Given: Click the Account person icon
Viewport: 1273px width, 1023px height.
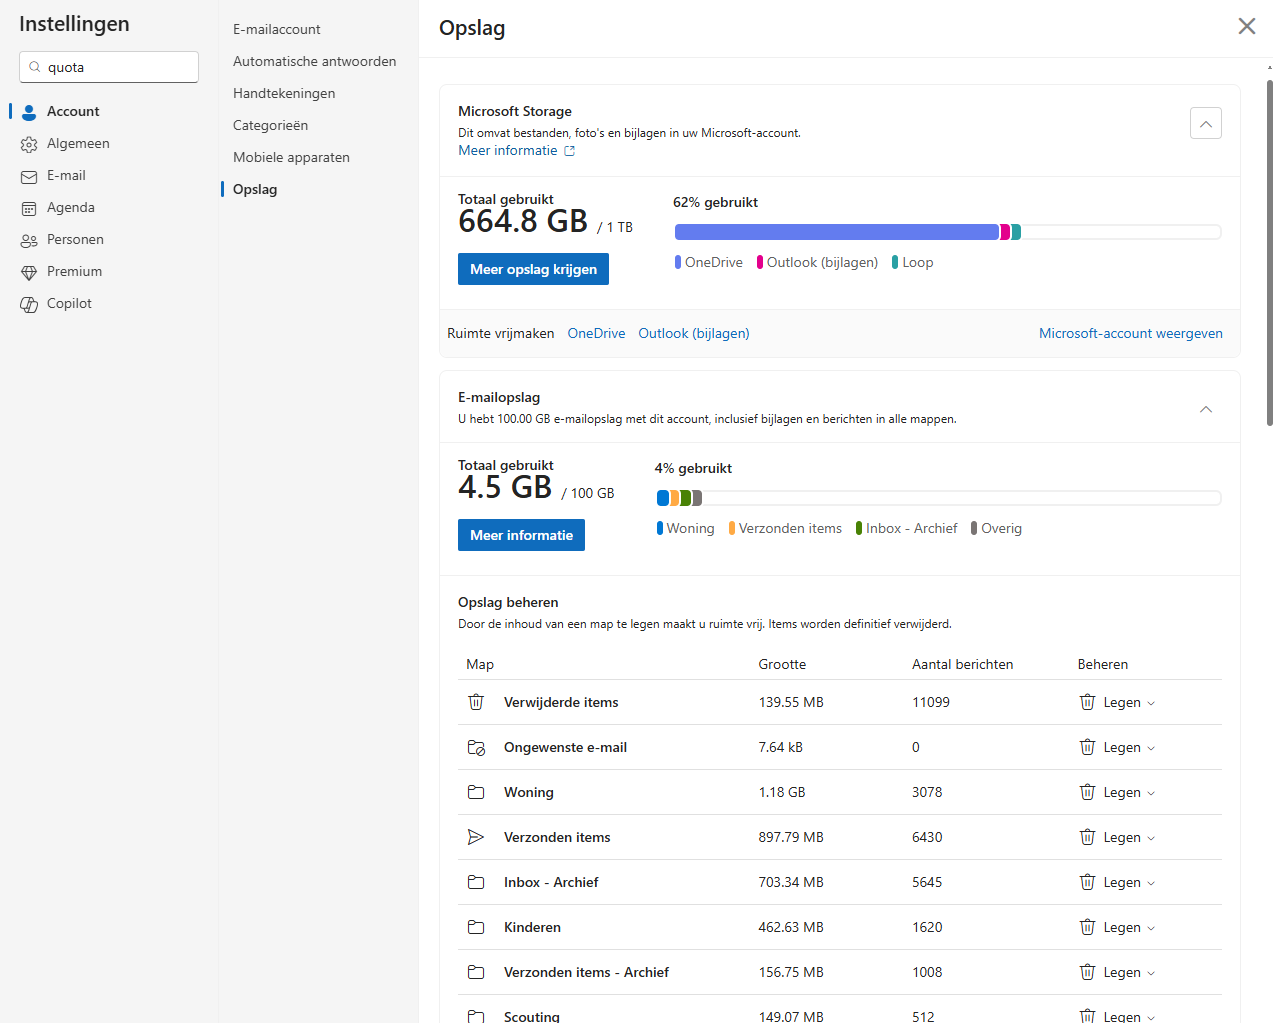Looking at the screenshot, I should 29,112.
